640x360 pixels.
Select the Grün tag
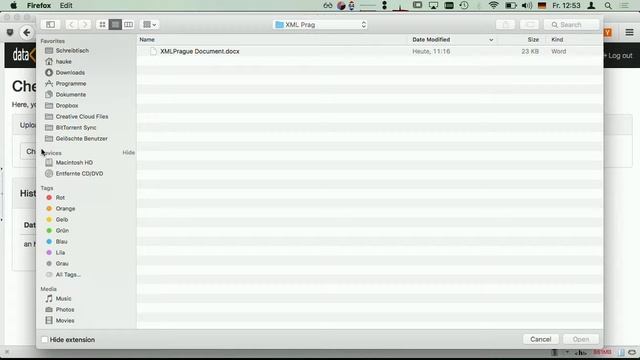(62, 231)
